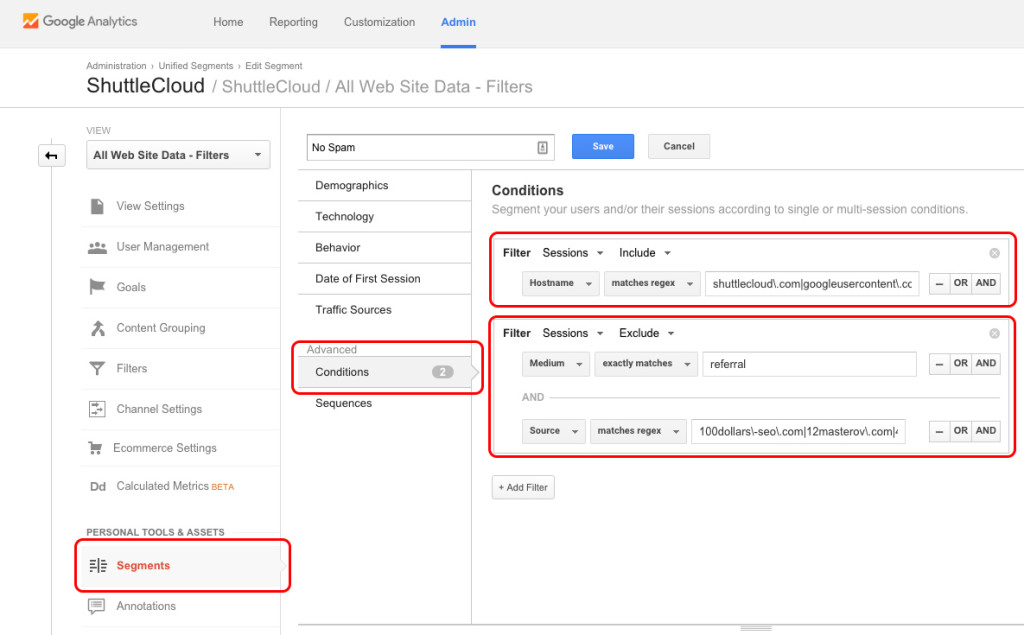1024x635 pixels.
Task: Open the Include dropdown in first filter
Action: point(645,253)
